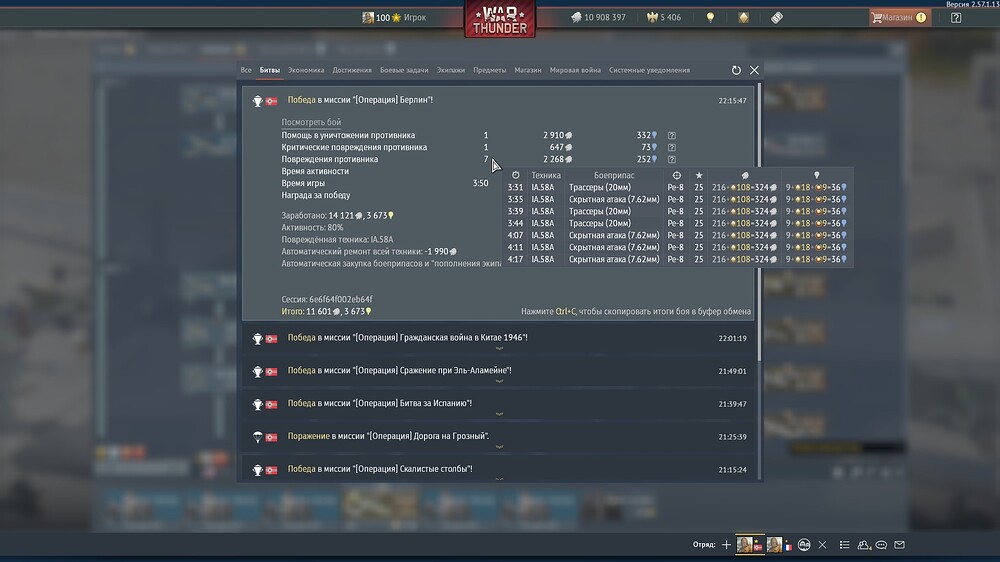Switch to the Системные уведомления tab
The height and width of the screenshot is (562, 1000).
(x=649, y=70)
